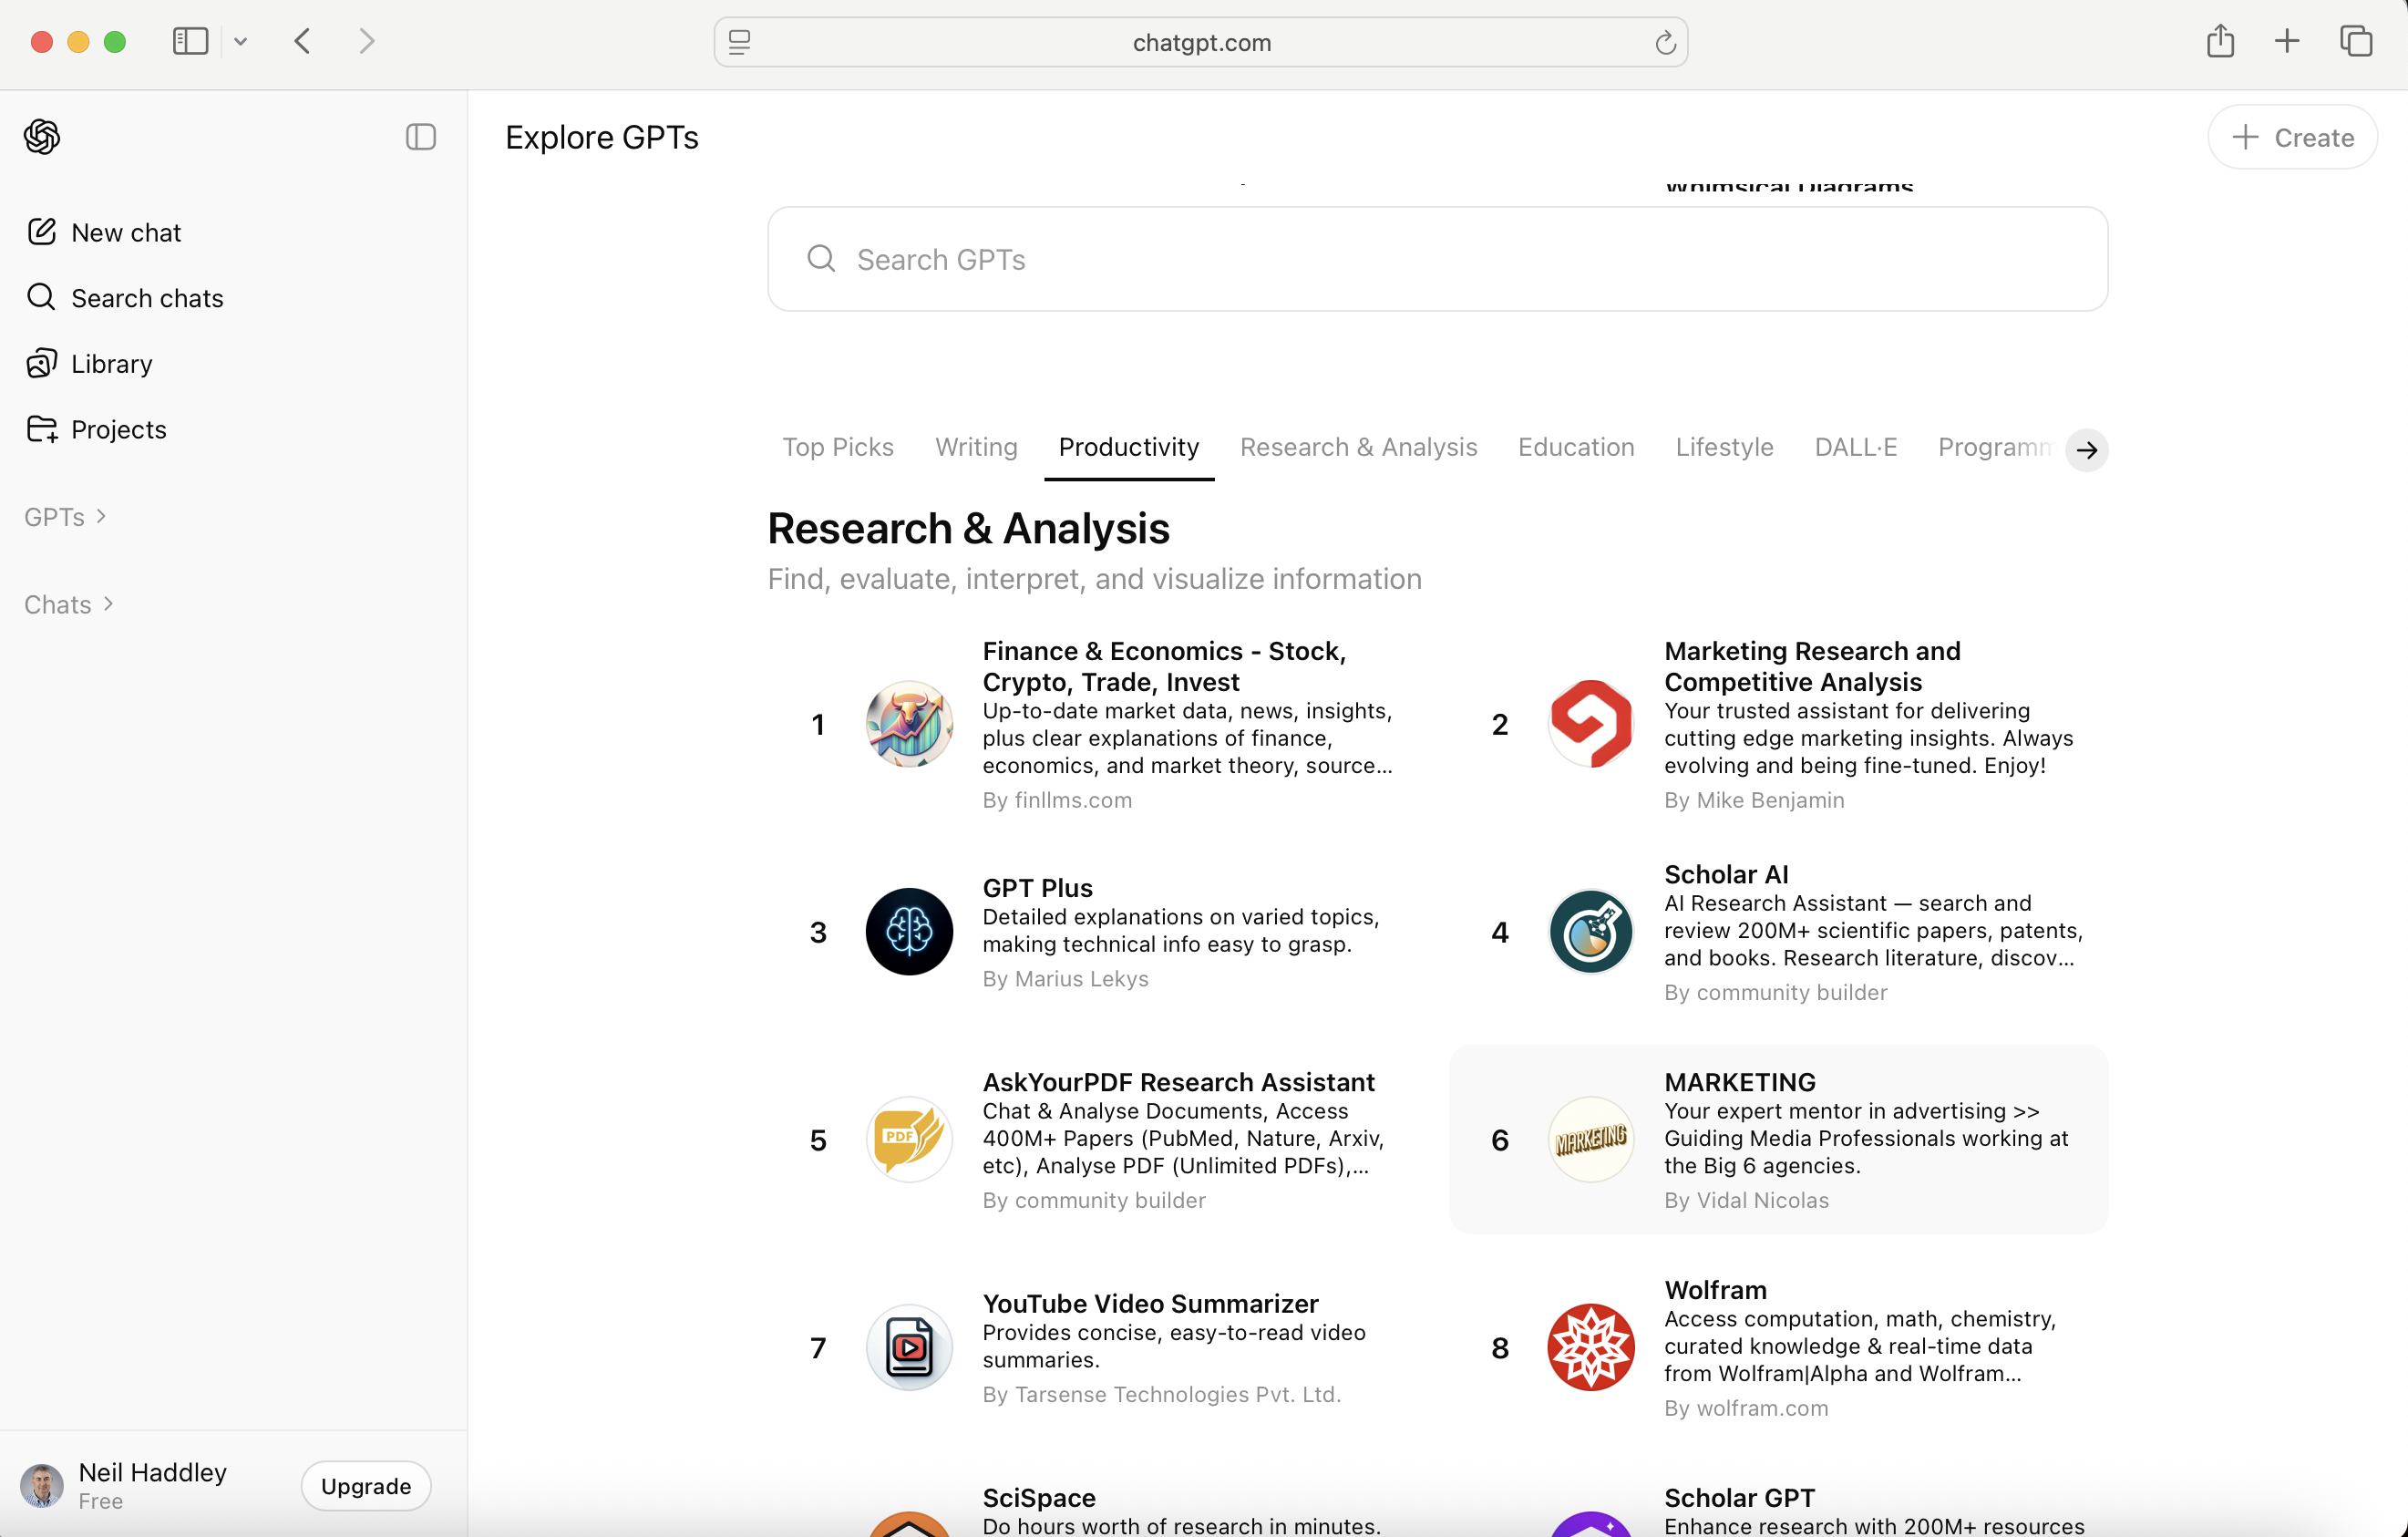Expand the GPTs section
Viewport: 2408px width, 1537px height.
pyautogui.click(x=65, y=517)
